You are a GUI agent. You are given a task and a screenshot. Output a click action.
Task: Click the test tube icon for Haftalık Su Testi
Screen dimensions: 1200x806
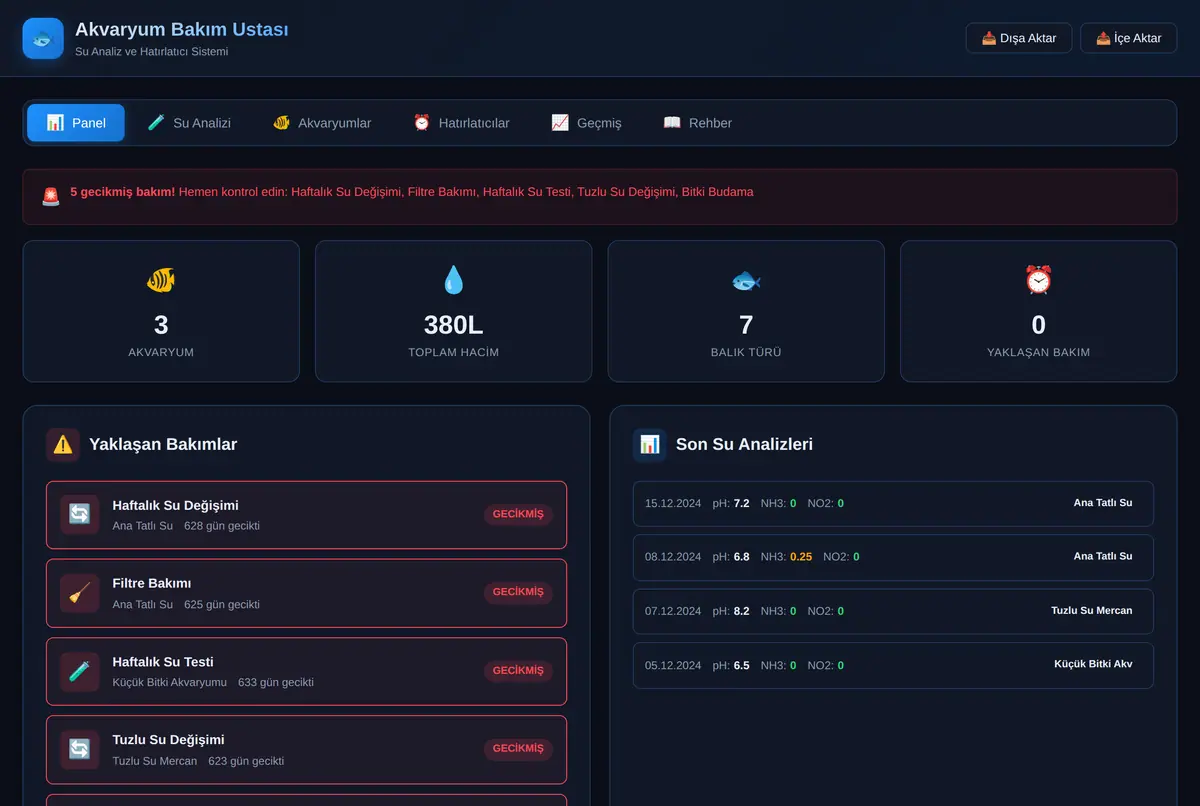[x=79, y=671]
